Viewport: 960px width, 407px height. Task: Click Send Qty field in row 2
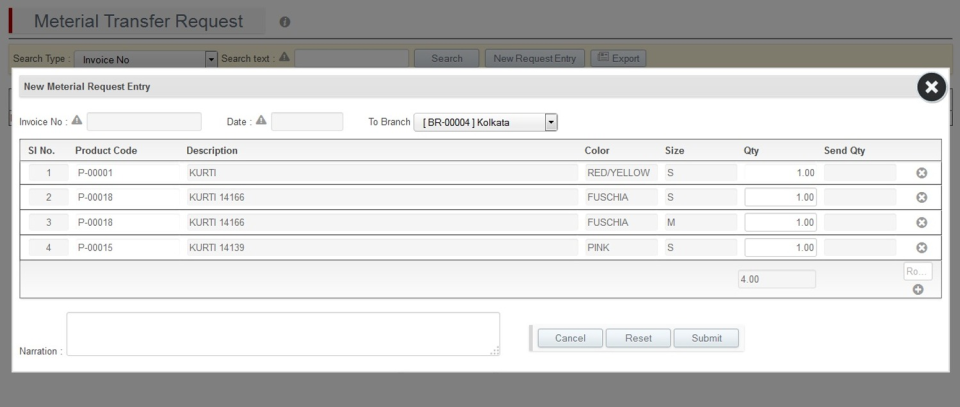click(x=860, y=197)
